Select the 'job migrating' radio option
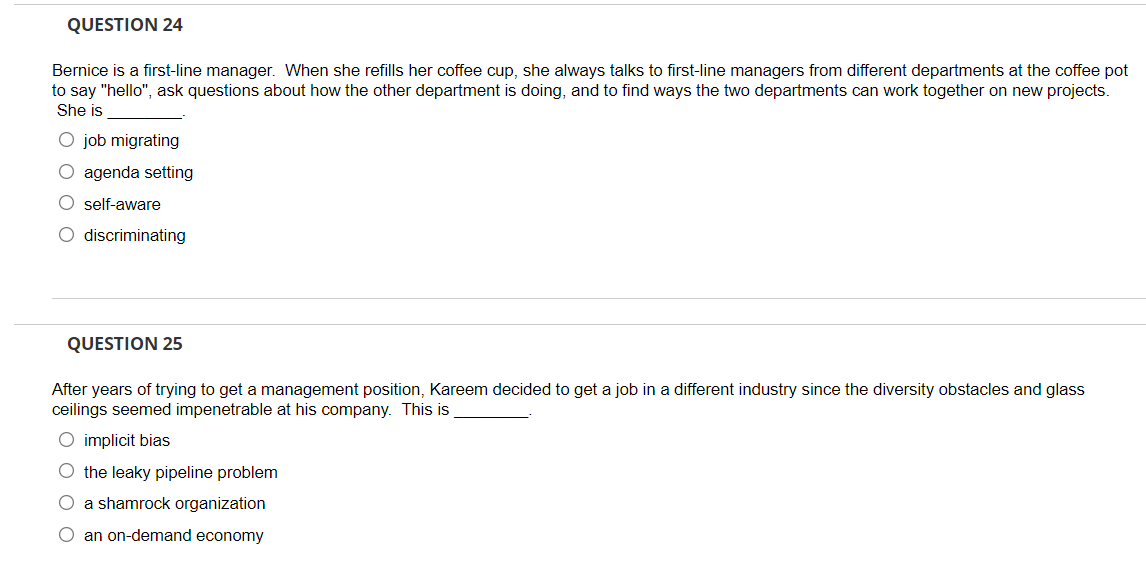This screenshot has width=1146, height=562. [67, 140]
